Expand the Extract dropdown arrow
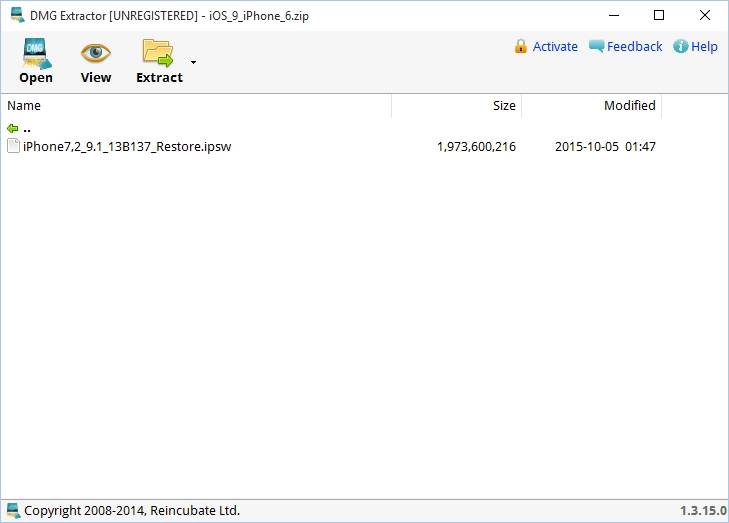 pyautogui.click(x=193, y=62)
